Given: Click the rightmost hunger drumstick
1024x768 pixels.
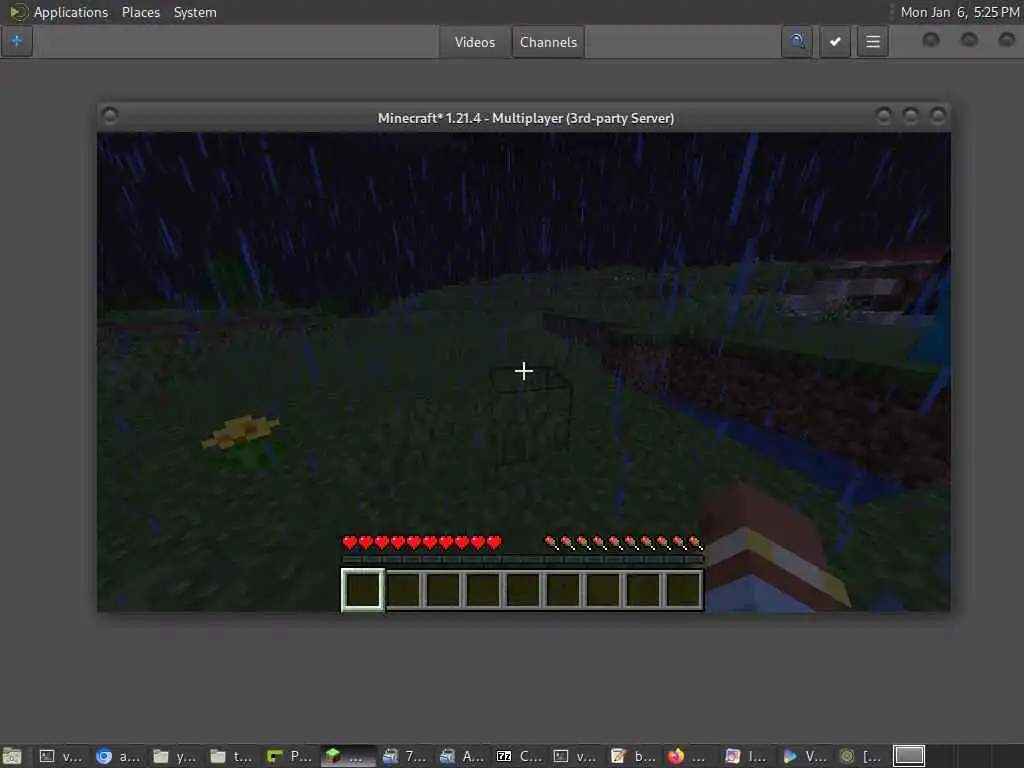Looking at the screenshot, I should click(x=696, y=542).
